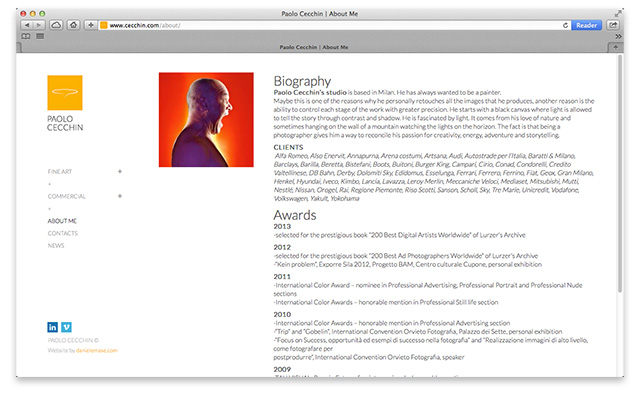The width and height of the screenshot is (640, 394).
Task: Go back with Safari's back arrow
Action: (x=27, y=25)
